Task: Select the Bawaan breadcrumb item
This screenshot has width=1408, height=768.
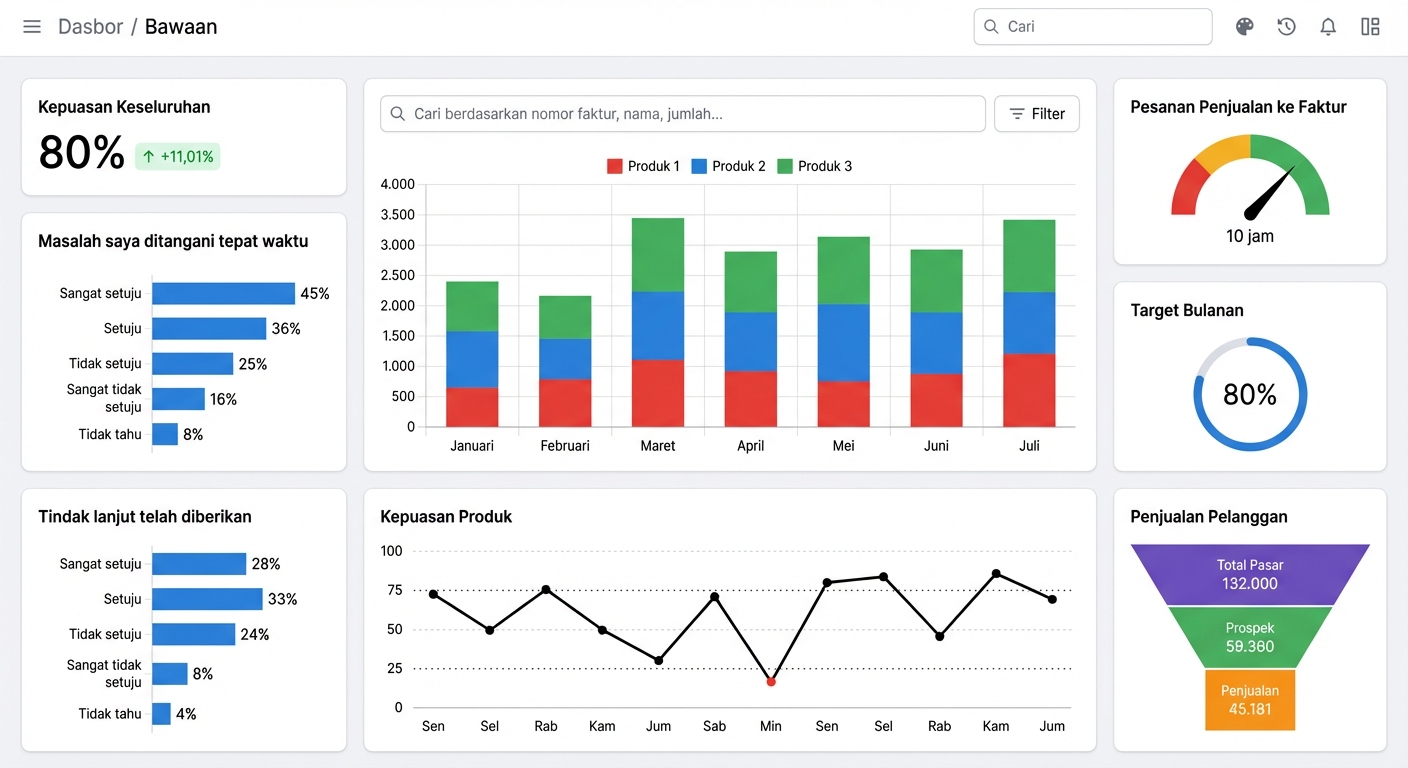Action: 181,27
